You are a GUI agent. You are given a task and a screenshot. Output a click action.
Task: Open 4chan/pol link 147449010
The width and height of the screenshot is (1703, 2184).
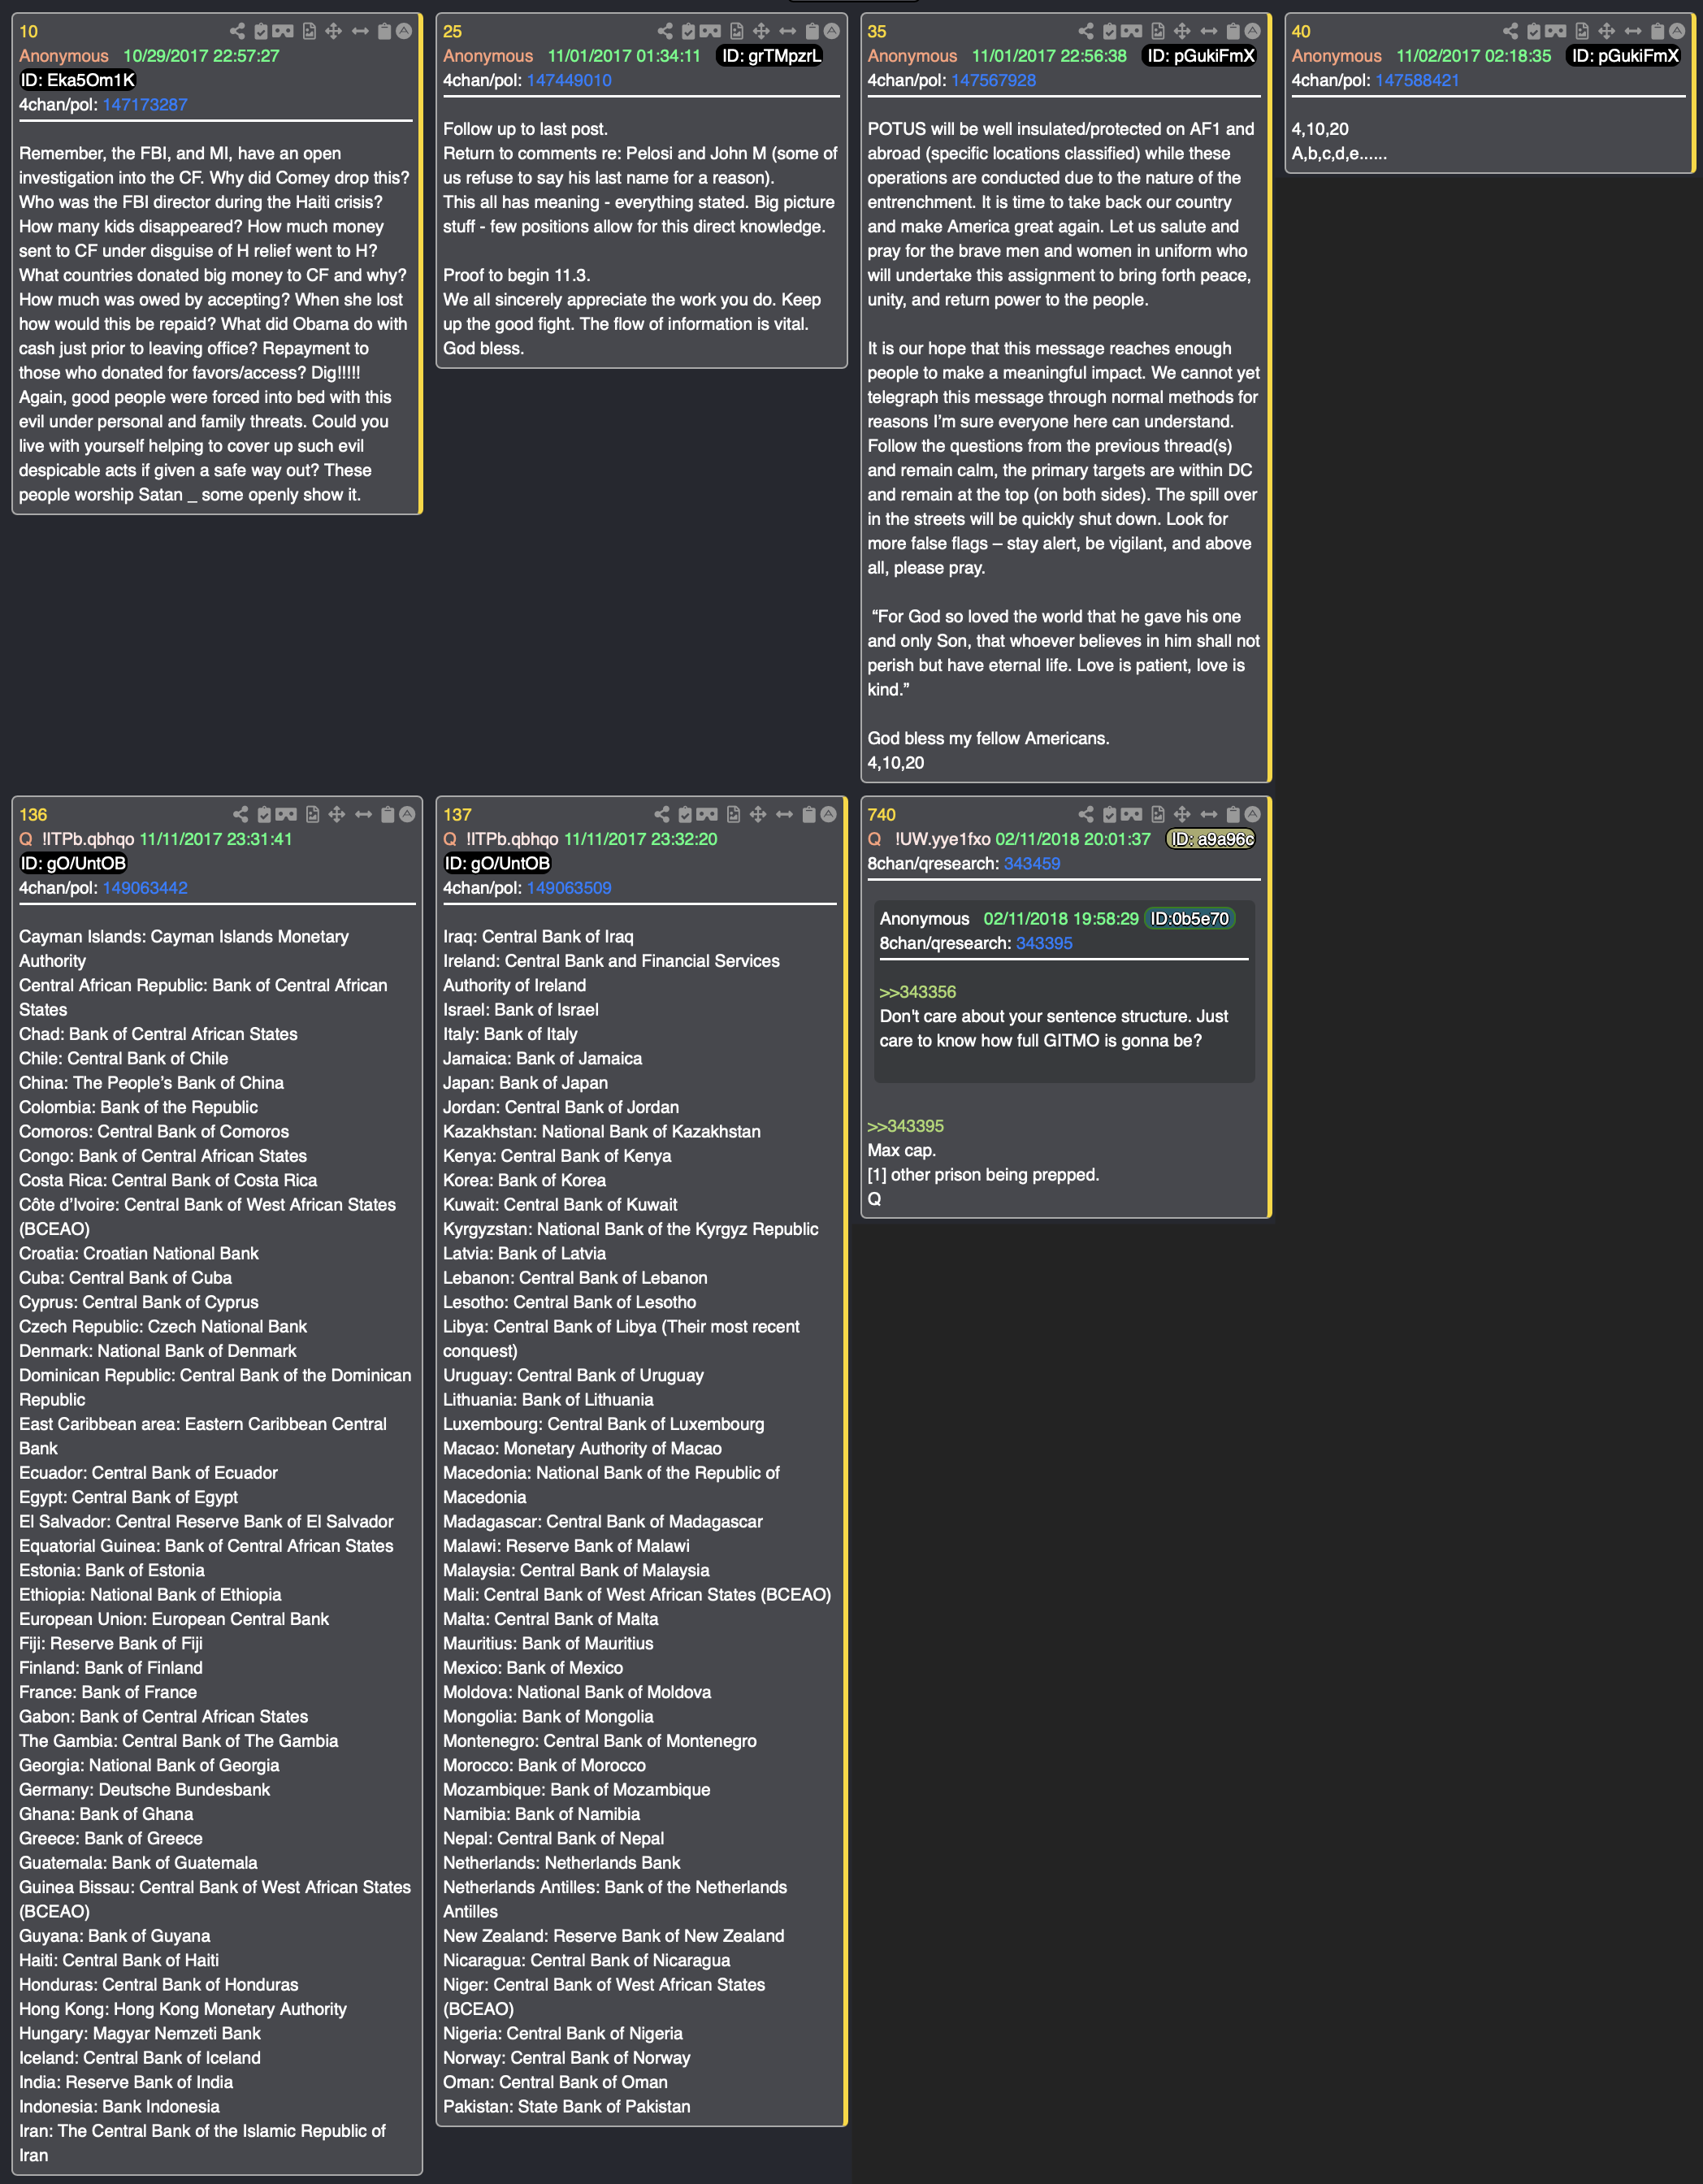[x=569, y=80]
